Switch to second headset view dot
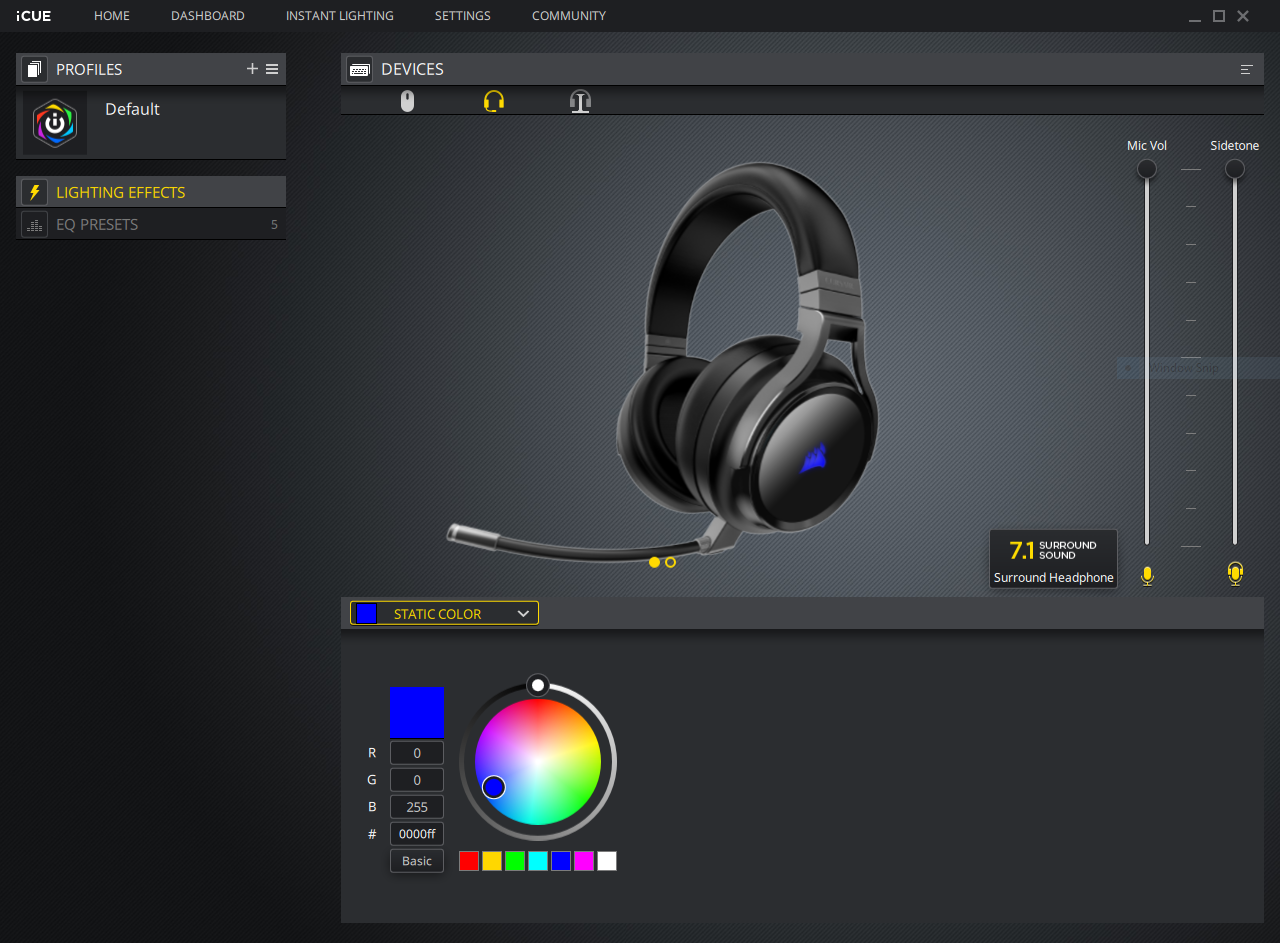1280x943 pixels. 670,562
